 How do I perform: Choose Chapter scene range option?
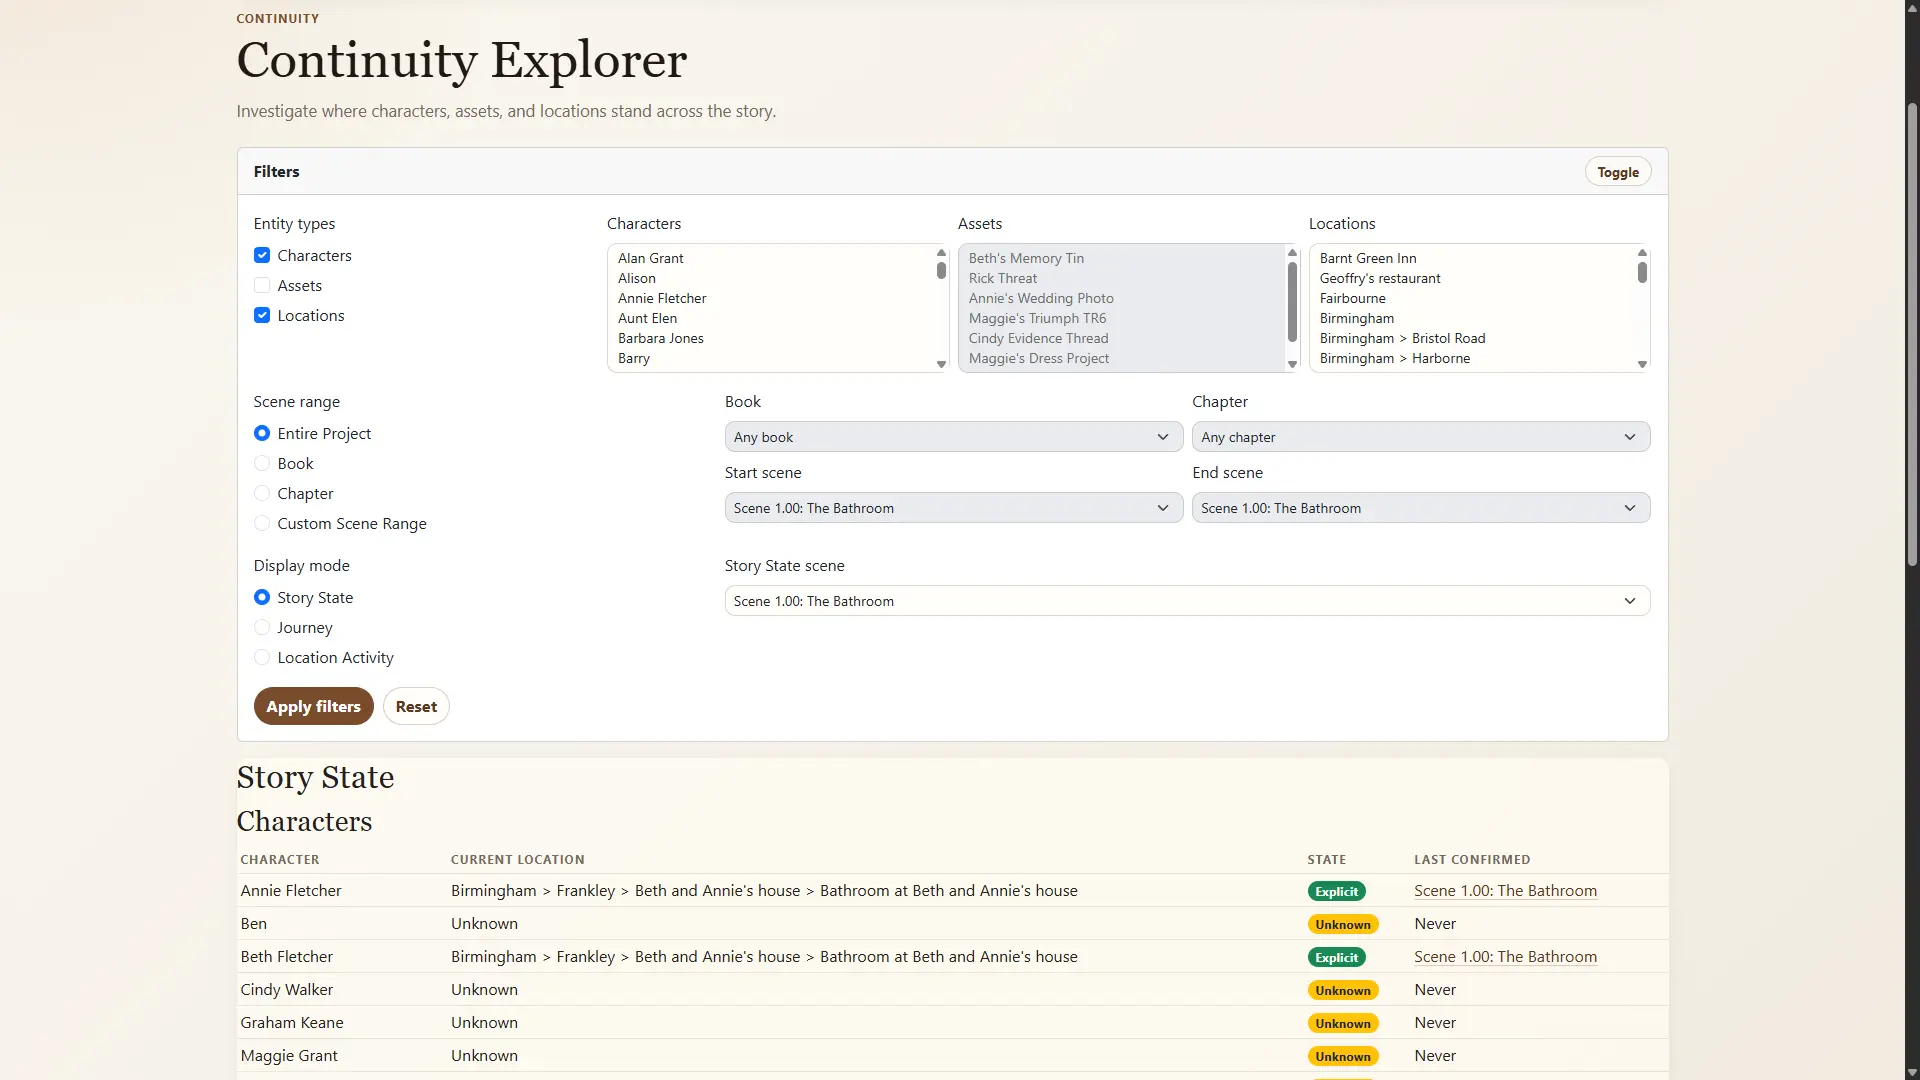262,493
